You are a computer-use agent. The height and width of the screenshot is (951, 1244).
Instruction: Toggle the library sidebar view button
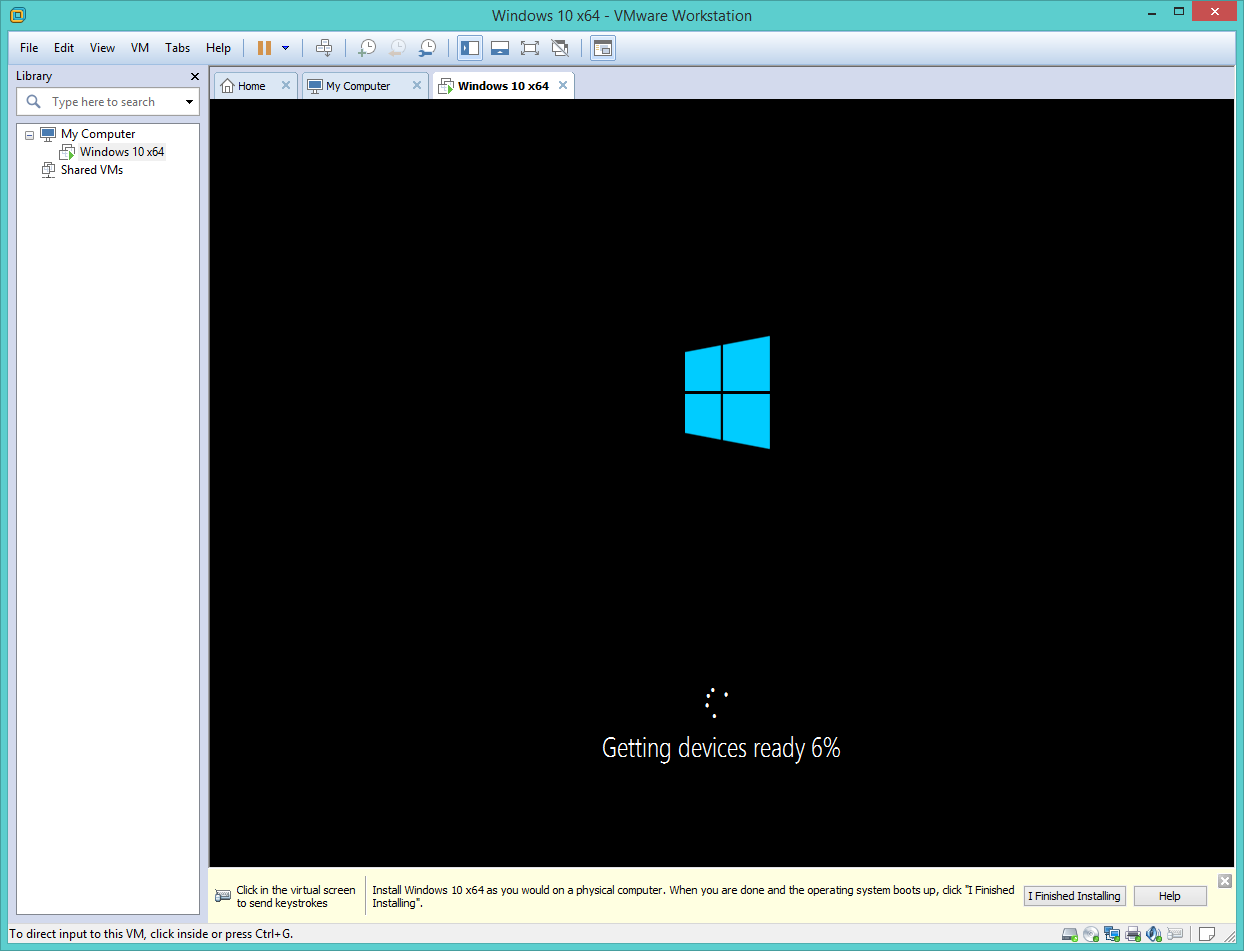coord(470,48)
